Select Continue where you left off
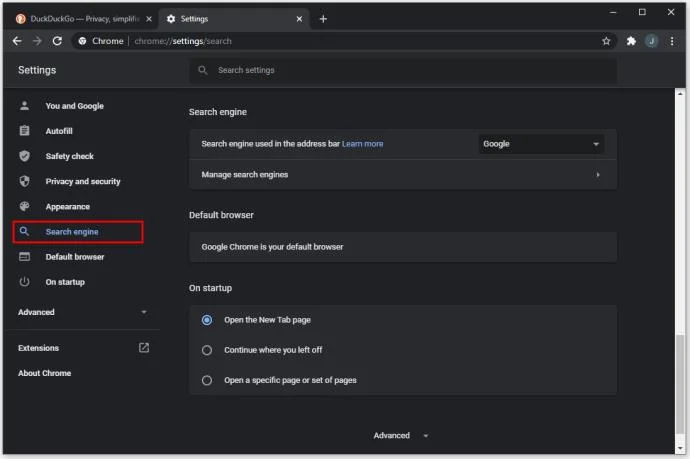 click(x=207, y=350)
